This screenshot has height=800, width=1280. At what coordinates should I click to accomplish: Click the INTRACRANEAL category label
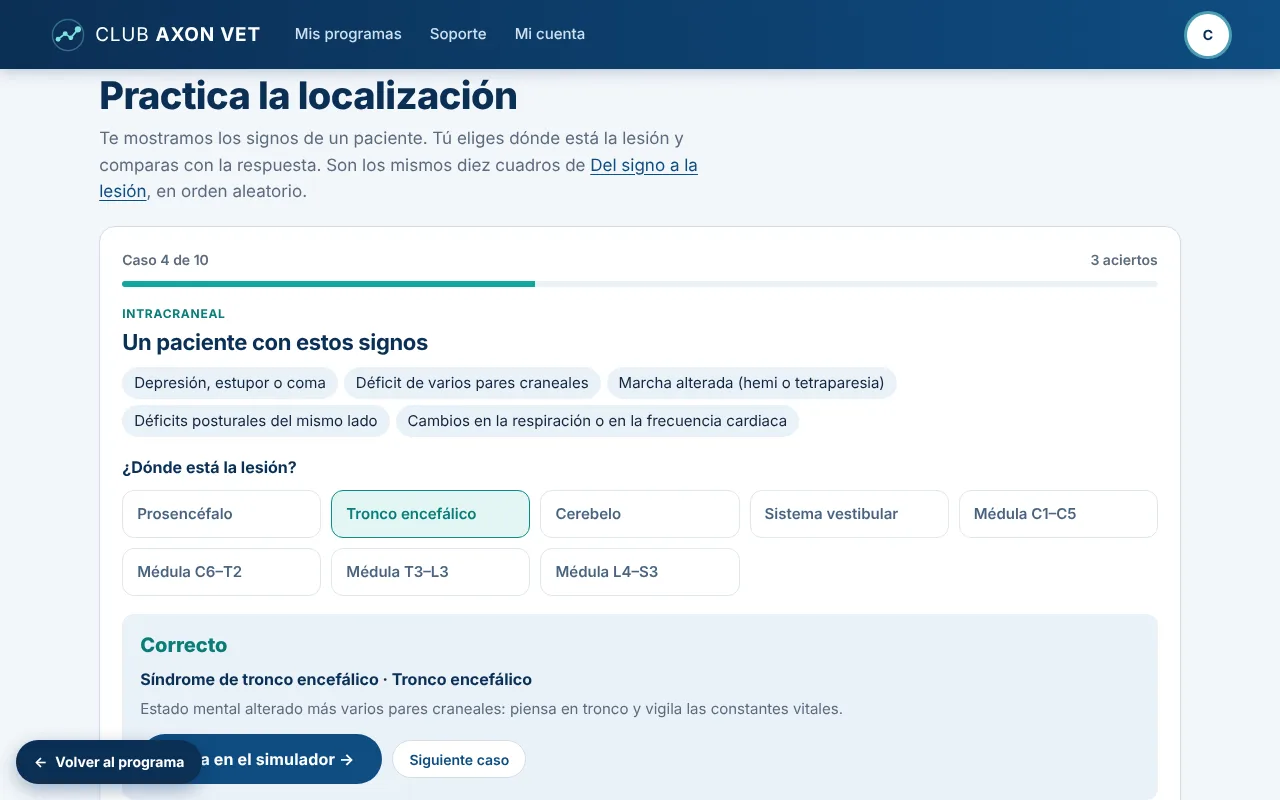click(x=174, y=314)
